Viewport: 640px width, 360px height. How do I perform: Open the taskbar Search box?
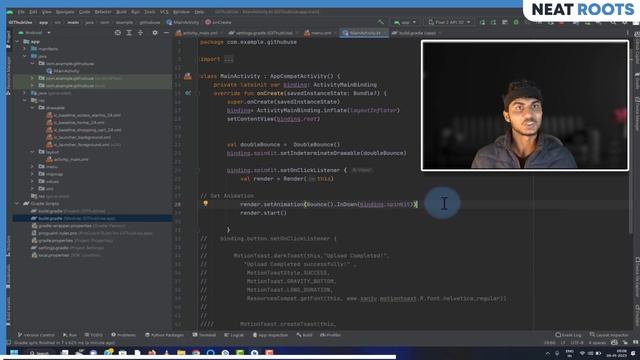pyautogui.click(x=40, y=353)
